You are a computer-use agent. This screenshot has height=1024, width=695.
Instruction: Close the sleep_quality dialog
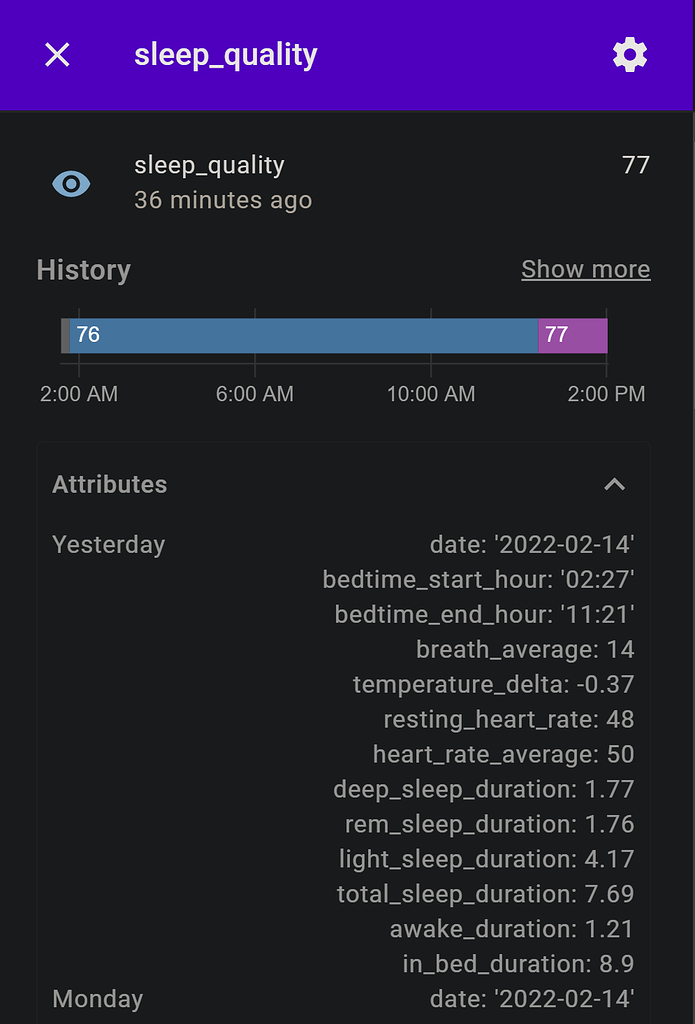[58, 55]
